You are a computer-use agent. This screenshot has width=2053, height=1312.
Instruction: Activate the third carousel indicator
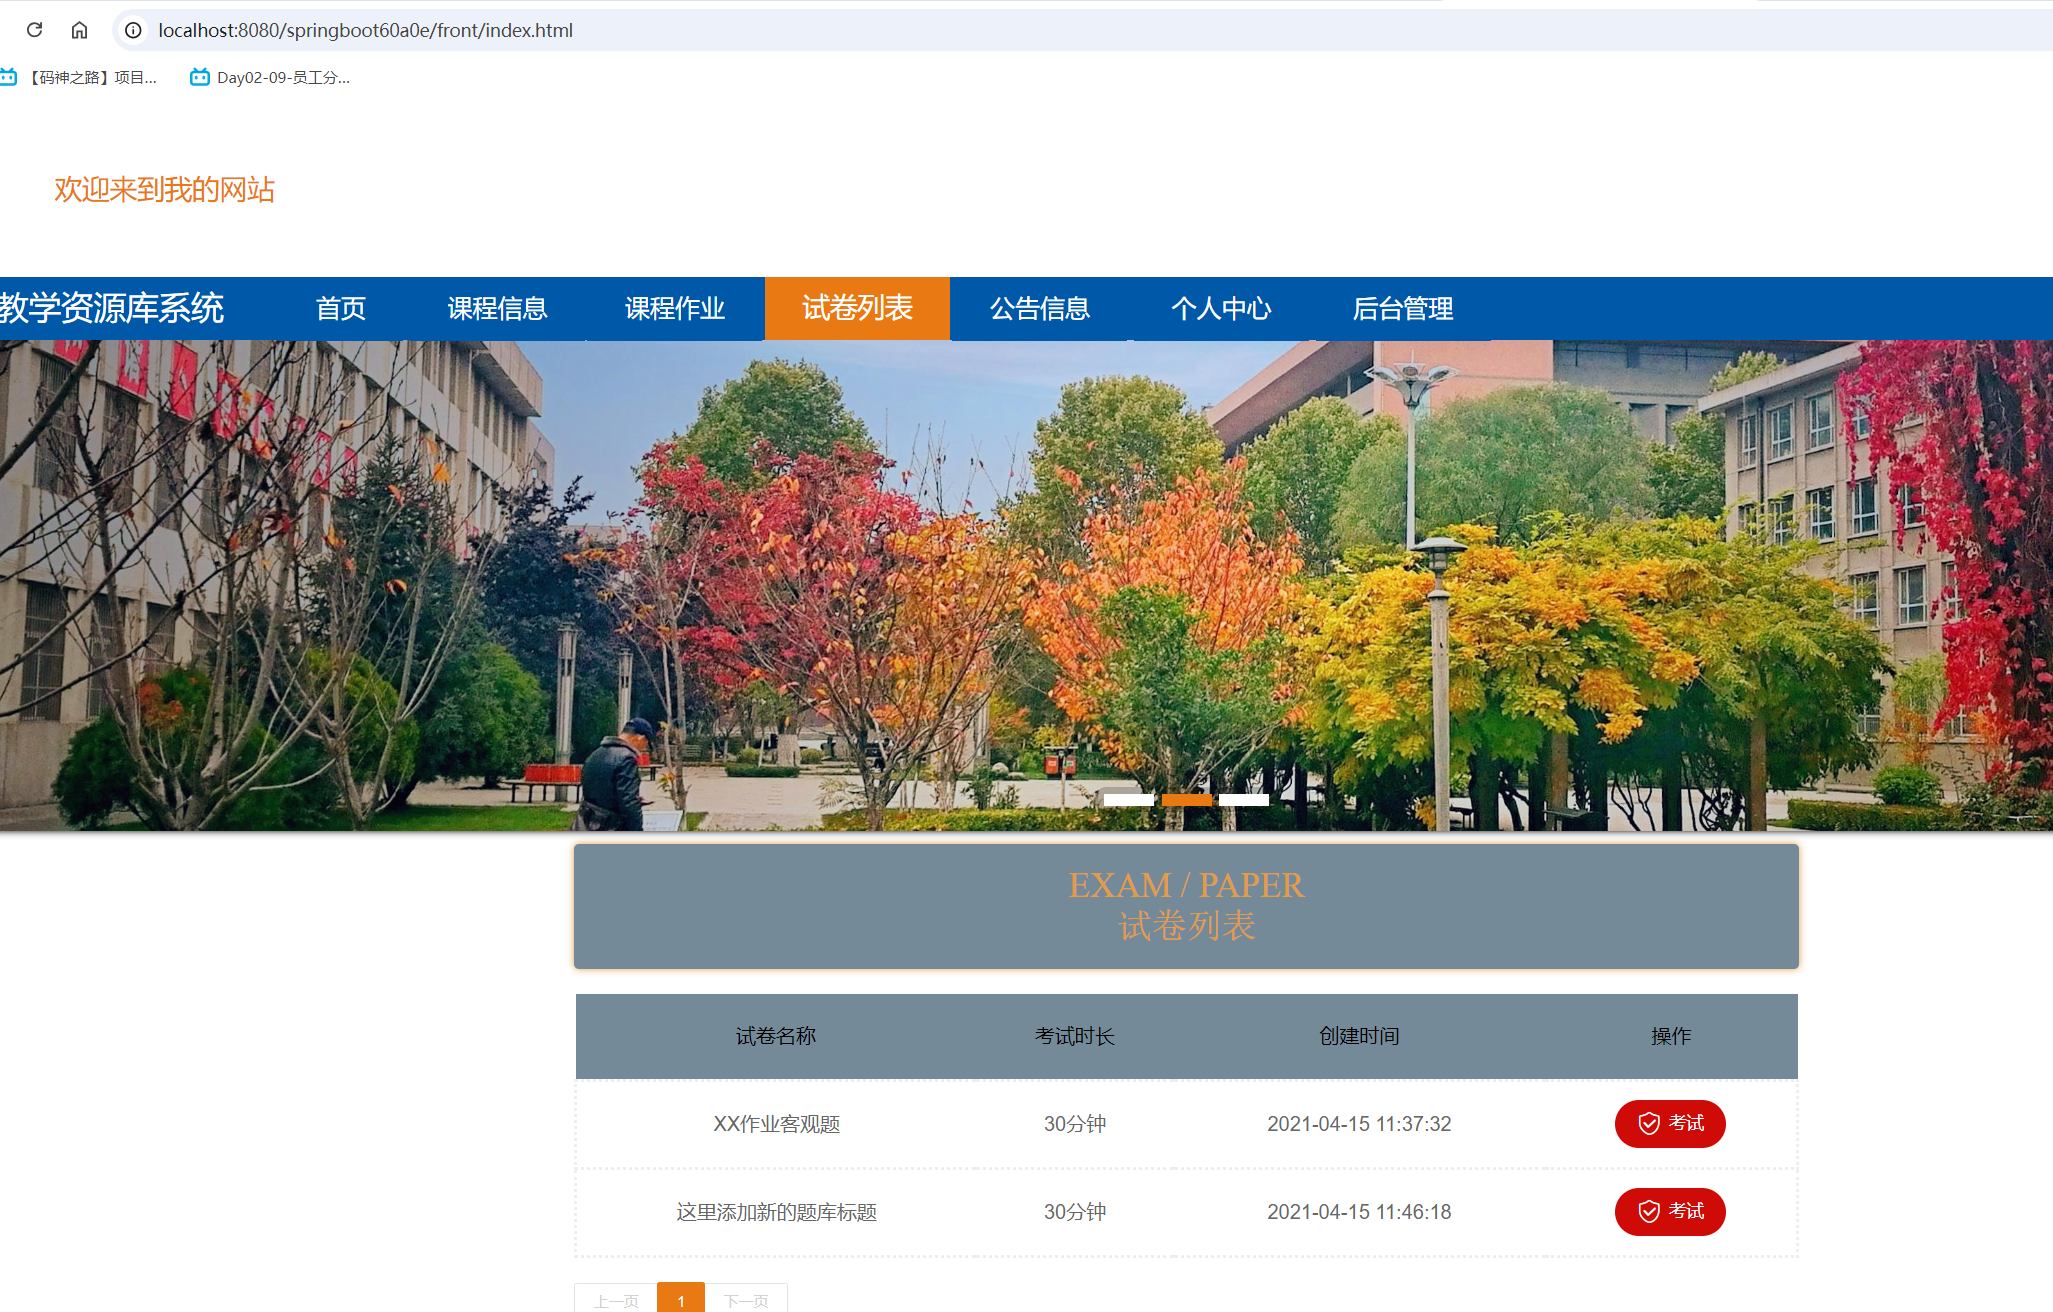pyautogui.click(x=1243, y=799)
